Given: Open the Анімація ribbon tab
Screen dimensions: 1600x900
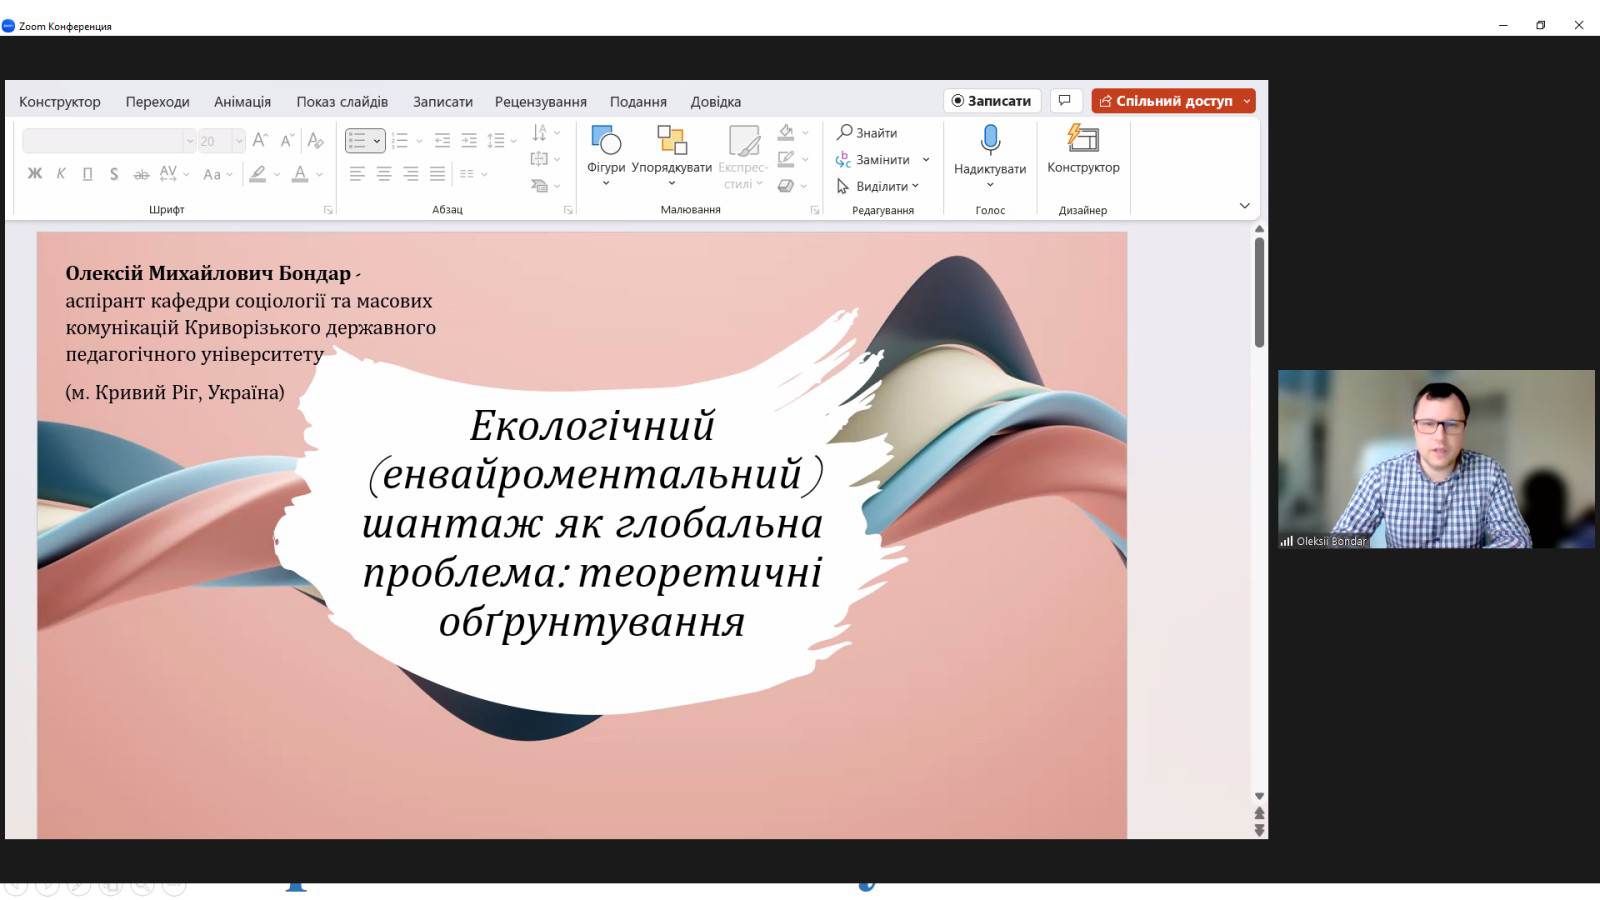Looking at the screenshot, I should 242,102.
